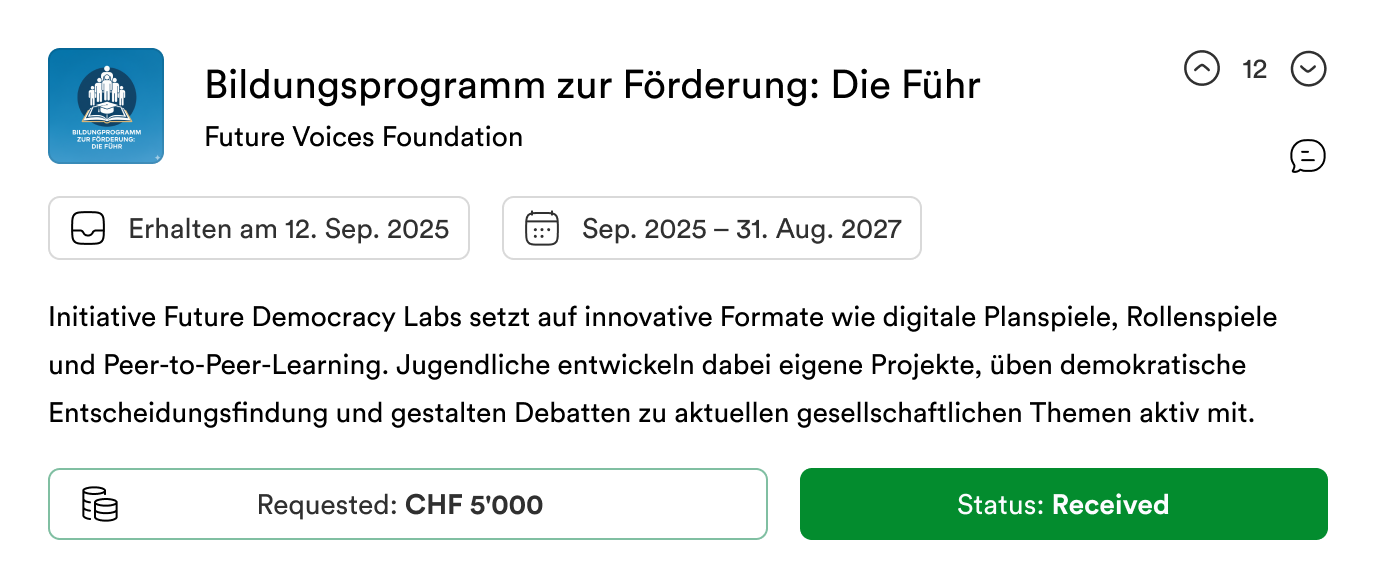Open the title "Bildungsprogramm zur Förderung: Die Führ"
This screenshot has width=1376, height=588.
point(592,86)
